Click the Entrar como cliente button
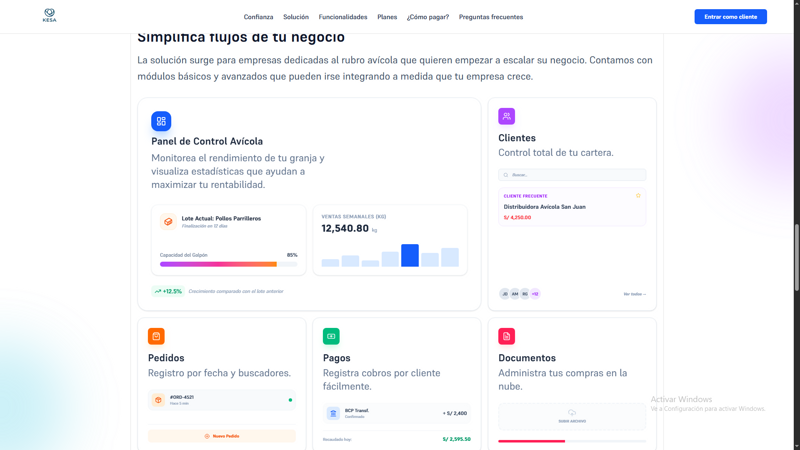 click(731, 17)
